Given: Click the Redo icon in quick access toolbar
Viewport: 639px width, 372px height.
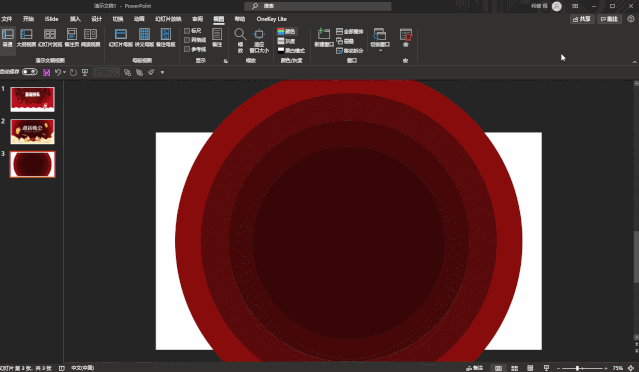Looking at the screenshot, I should click(x=73, y=73).
